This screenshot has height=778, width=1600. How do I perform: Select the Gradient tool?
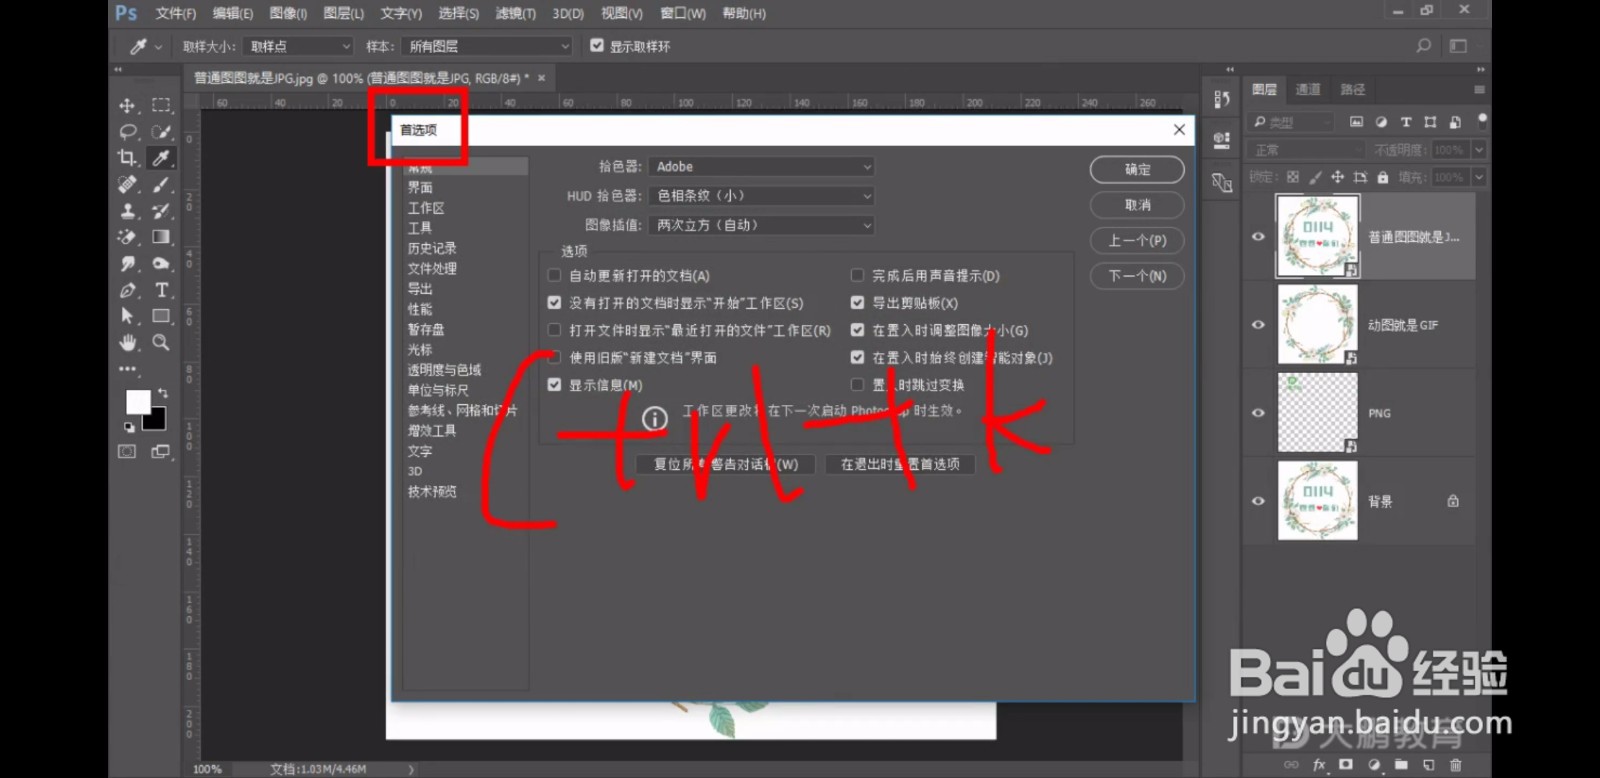click(160, 237)
